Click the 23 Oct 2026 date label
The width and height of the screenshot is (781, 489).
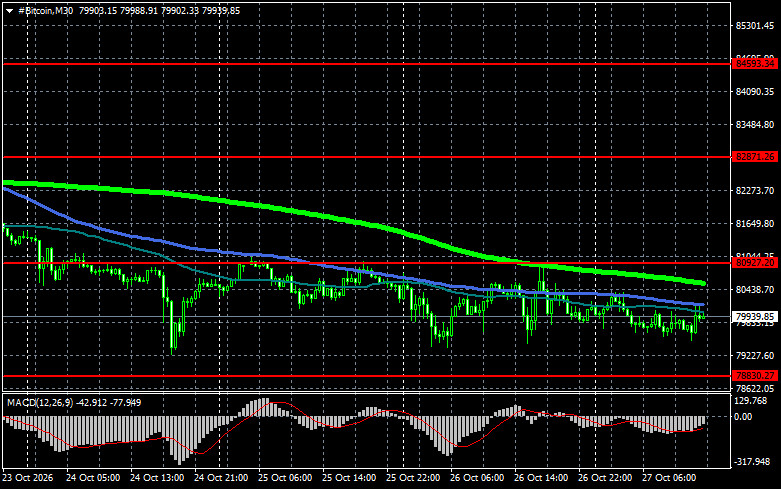coord(28,478)
